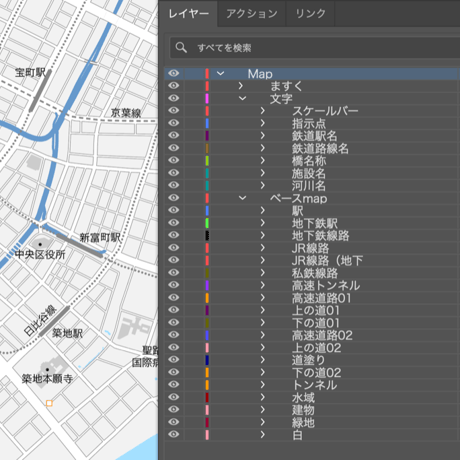Collapse the 文字 layer group
The image size is (460, 460).
[242, 98]
